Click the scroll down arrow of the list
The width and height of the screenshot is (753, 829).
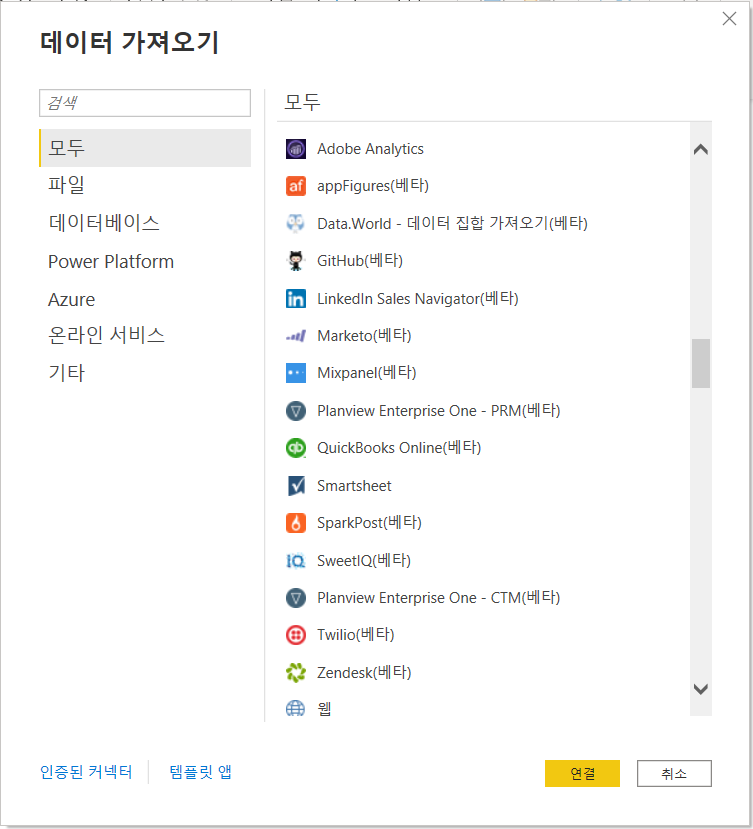pyautogui.click(x=701, y=689)
